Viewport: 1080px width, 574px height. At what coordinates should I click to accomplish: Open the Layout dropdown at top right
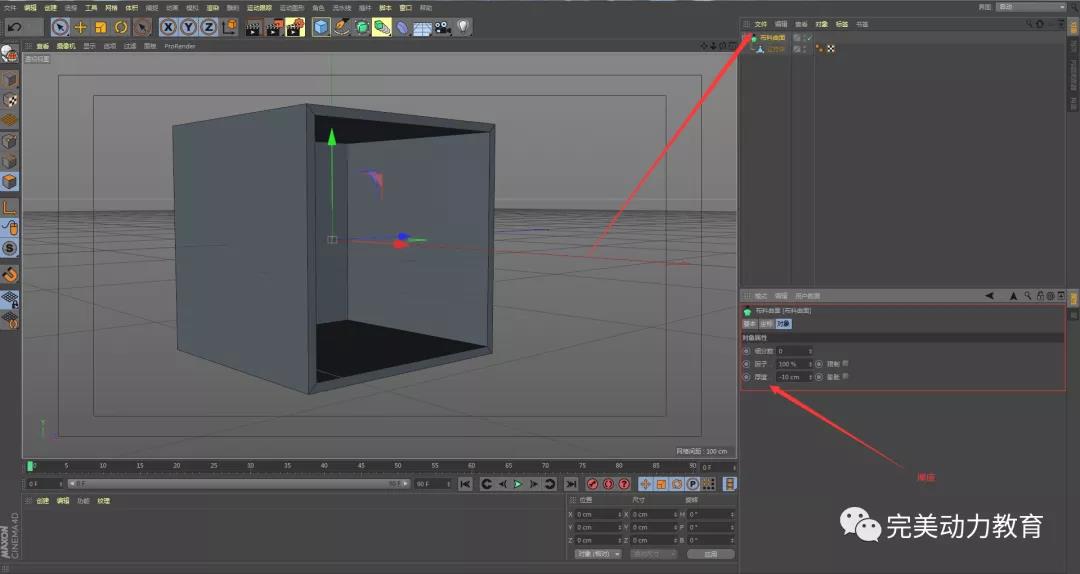tap(1030, 7)
